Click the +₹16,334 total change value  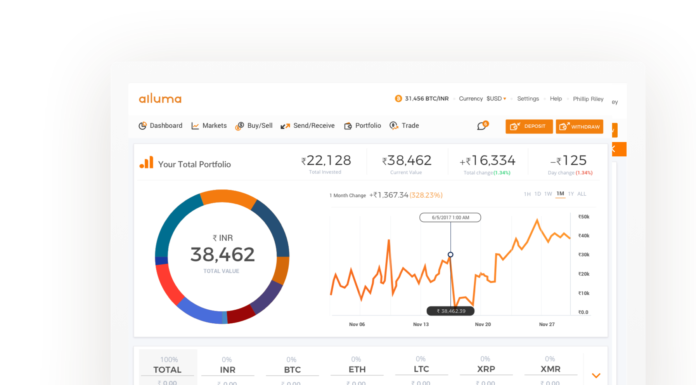(487, 160)
